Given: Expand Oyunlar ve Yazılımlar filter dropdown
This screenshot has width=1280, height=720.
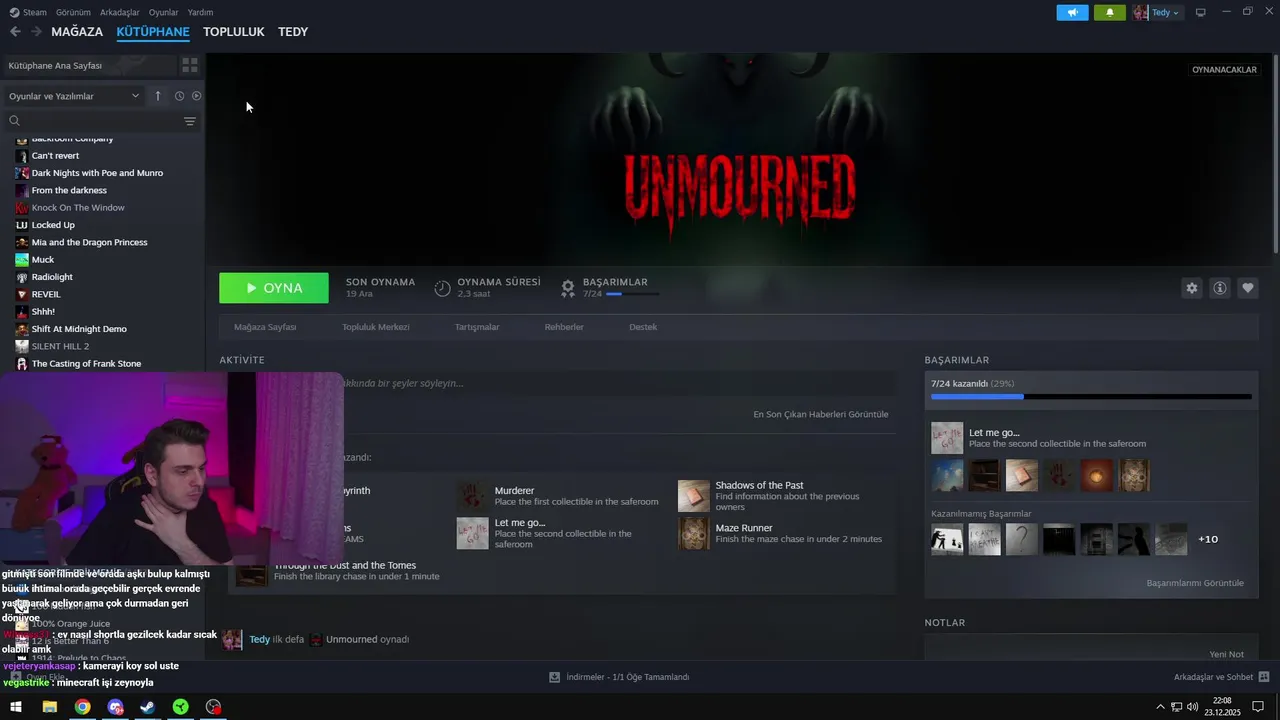Looking at the screenshot, I should coord(74,96).
